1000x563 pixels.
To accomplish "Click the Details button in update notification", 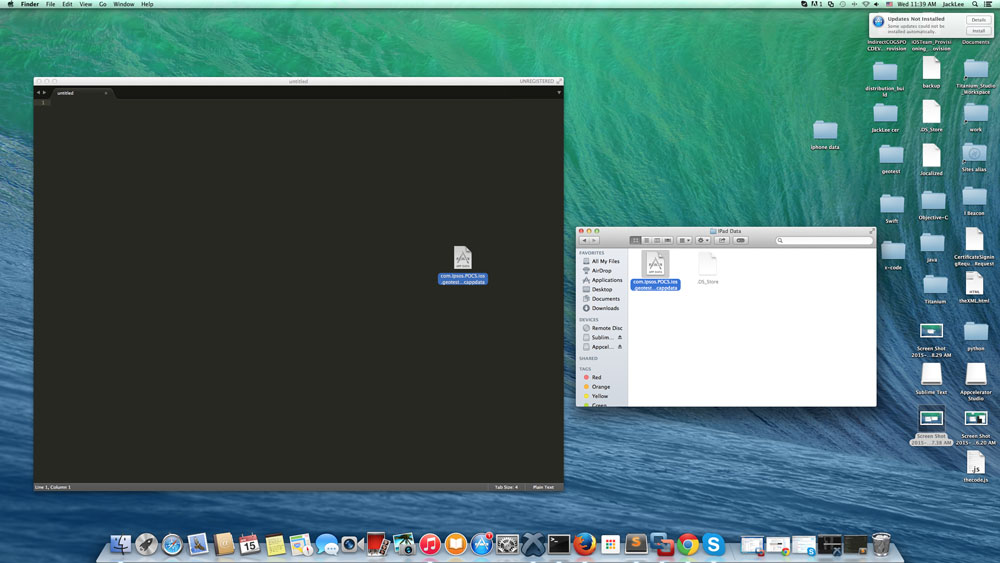I will [x=978, y=20].
